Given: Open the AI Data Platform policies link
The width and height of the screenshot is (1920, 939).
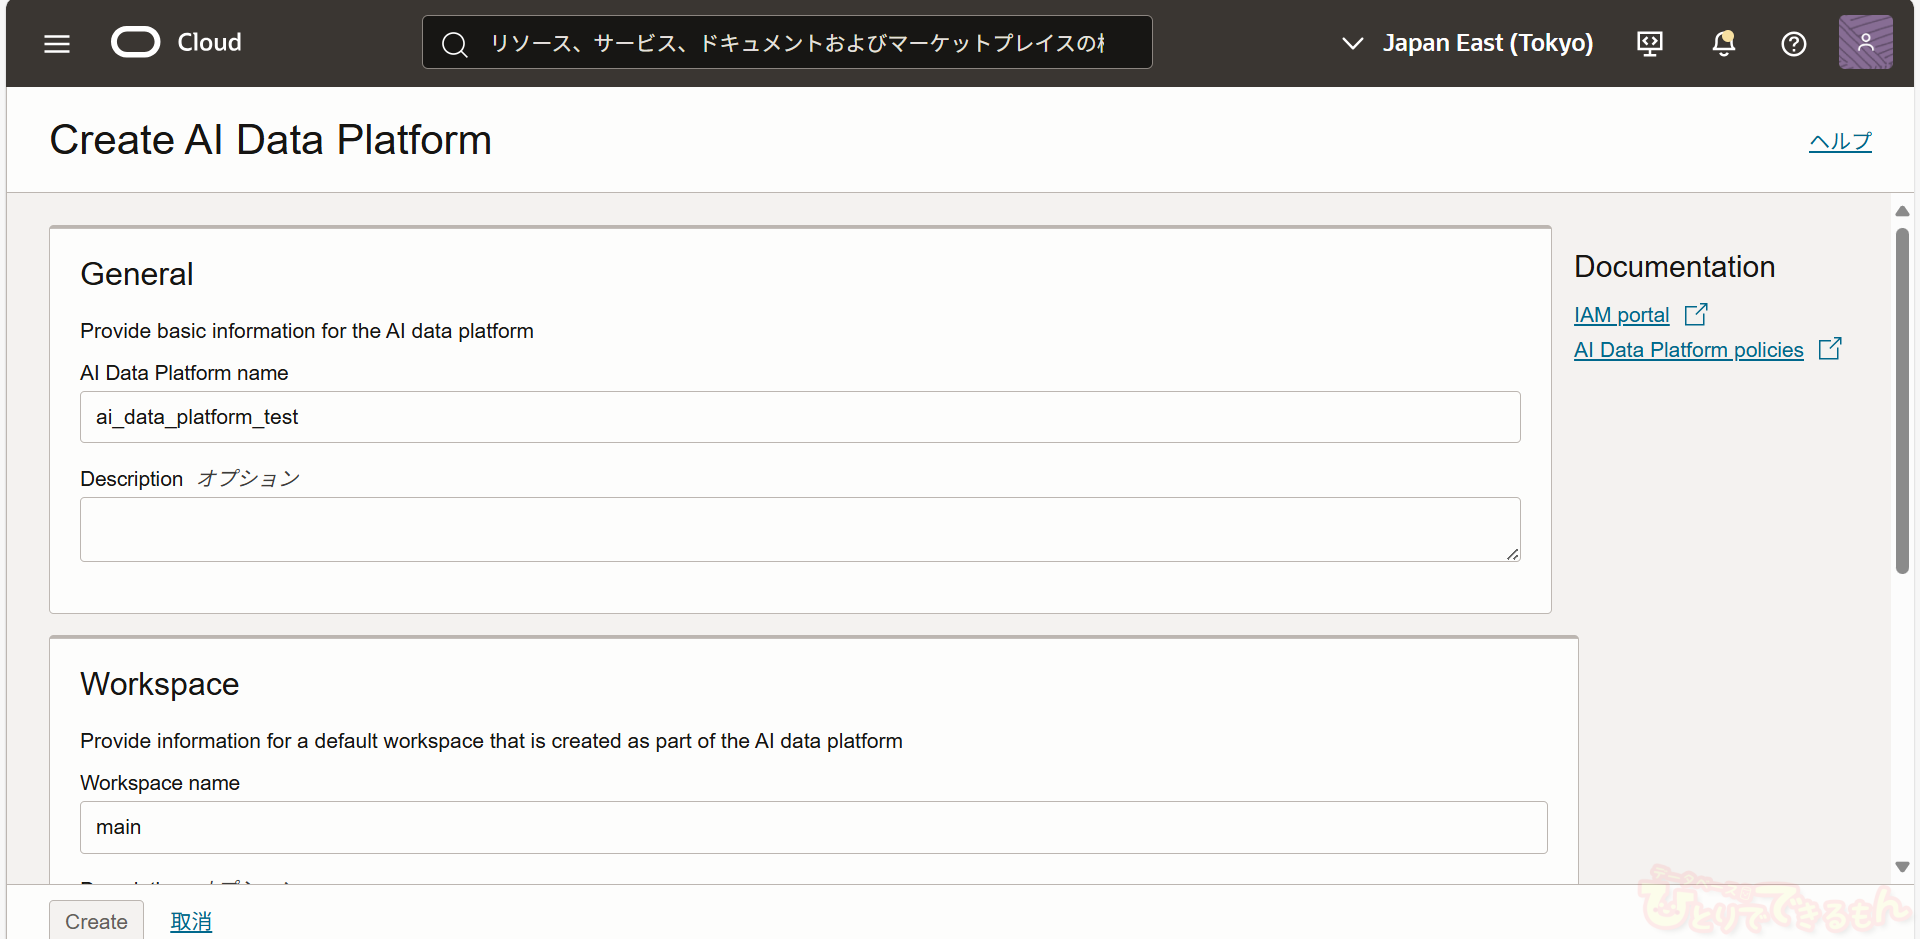Looking at the screenshot, I should click(x=1688, y=350).
